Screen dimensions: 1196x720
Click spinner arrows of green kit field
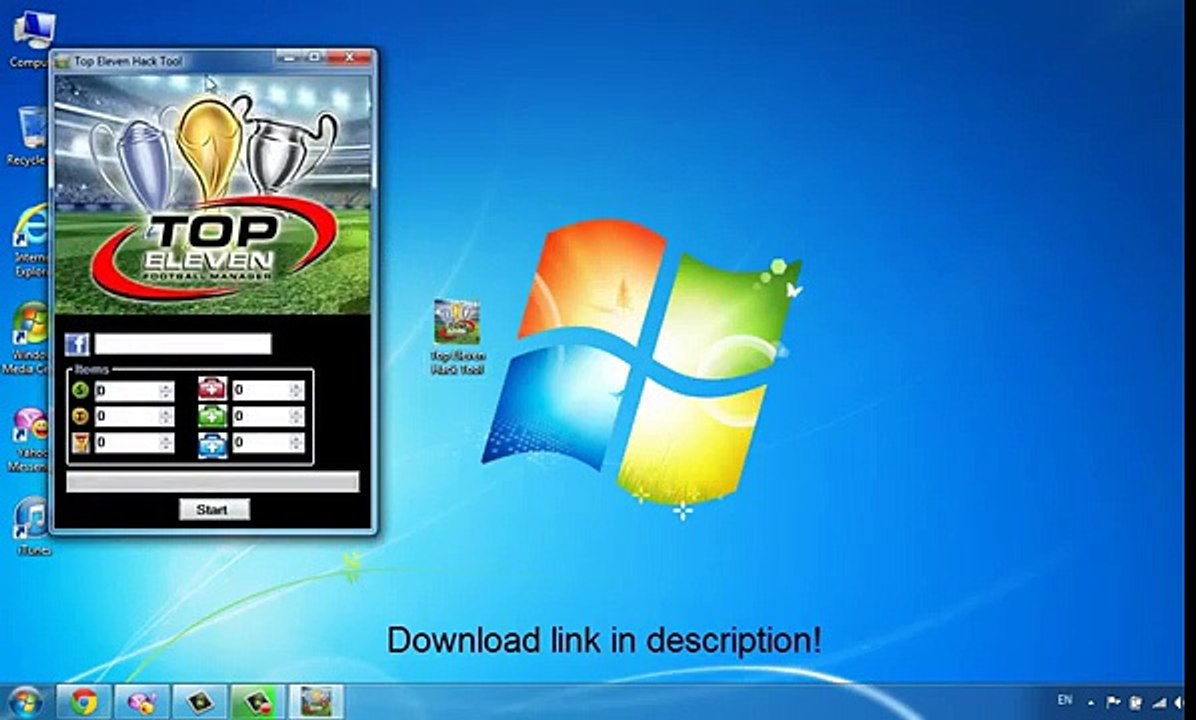(296, 416)
